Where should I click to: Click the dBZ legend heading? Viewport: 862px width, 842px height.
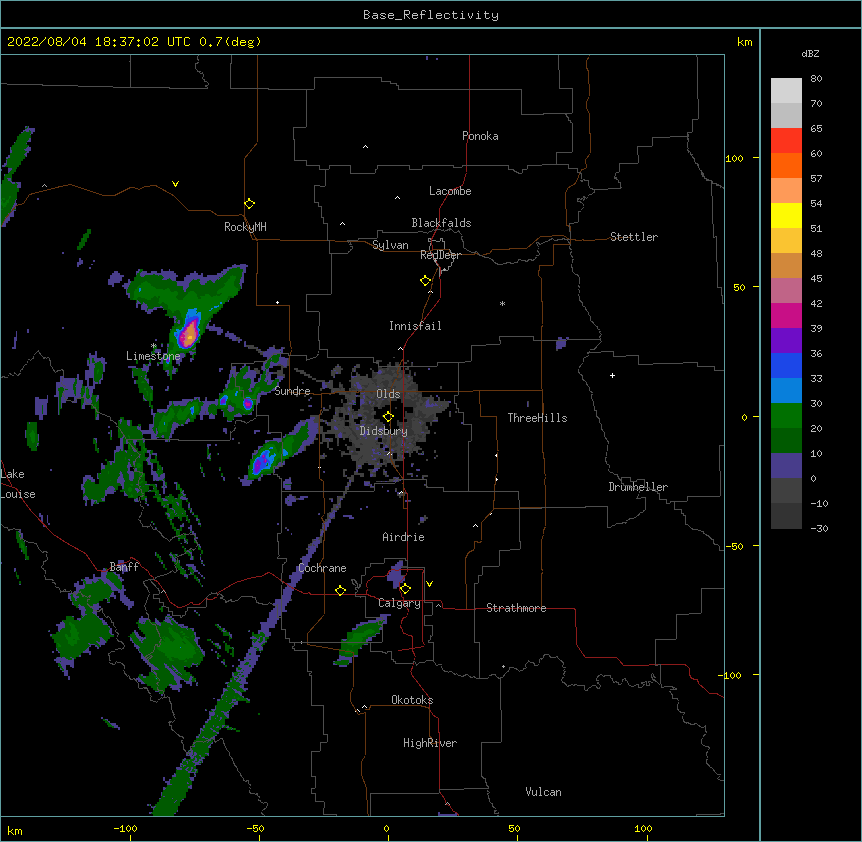pos(810,54)
